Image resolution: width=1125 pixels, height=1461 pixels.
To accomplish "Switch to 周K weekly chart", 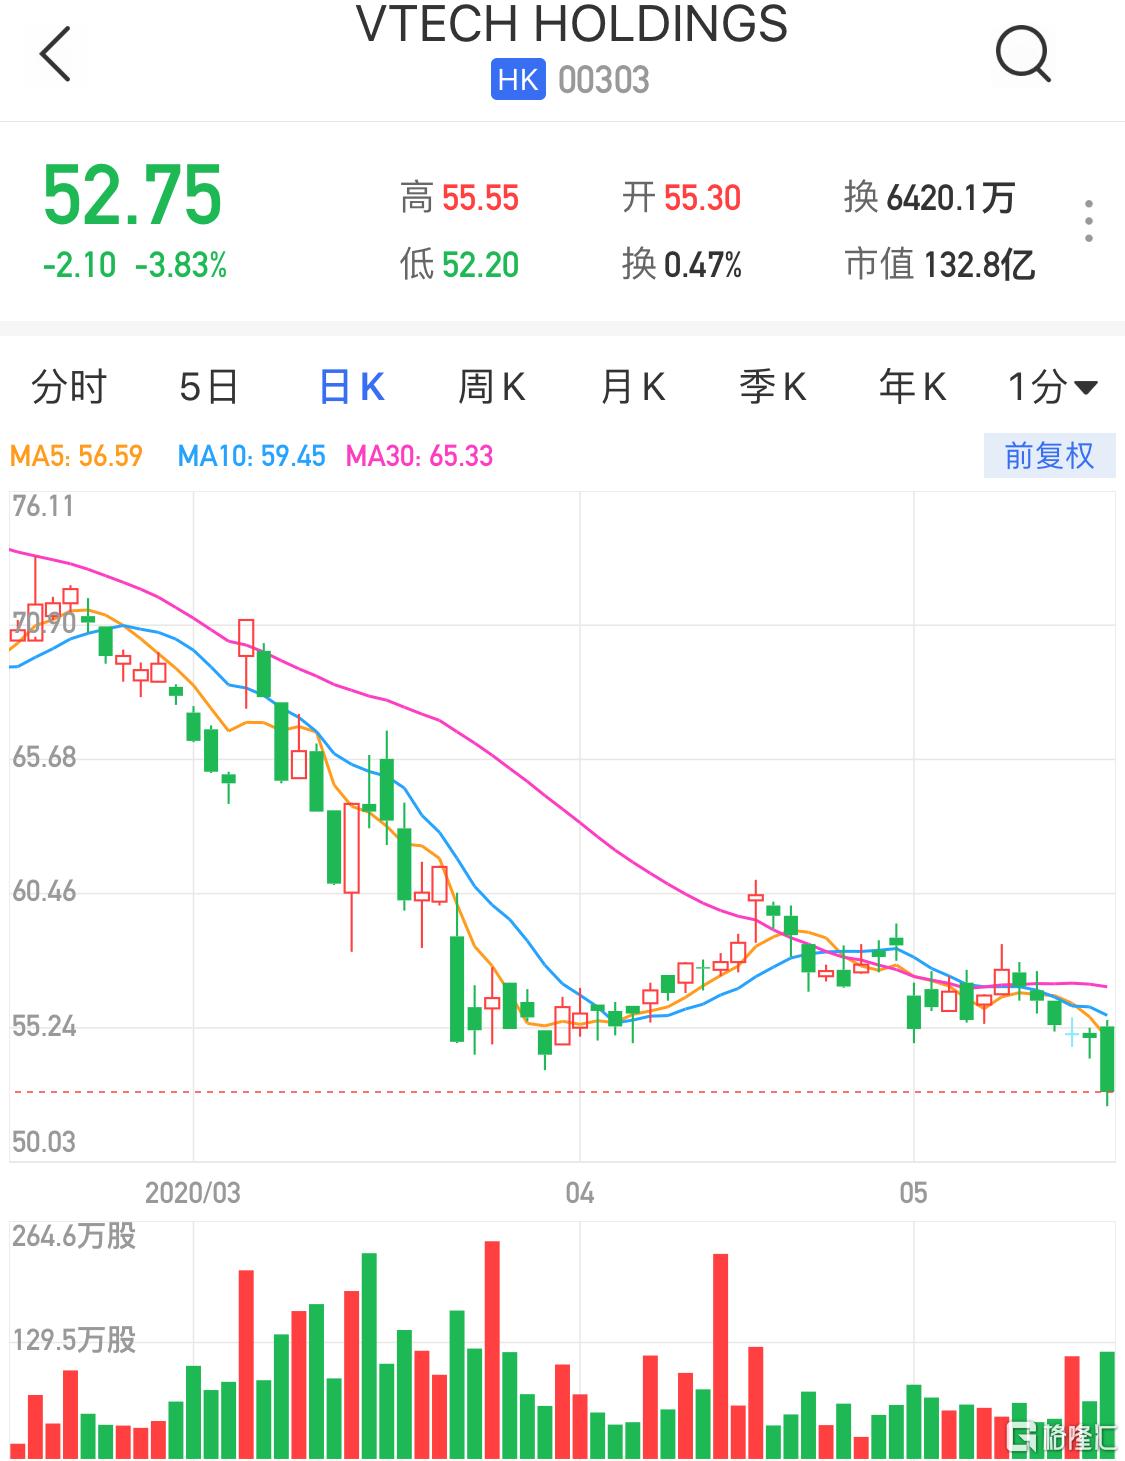I will pos(491,387).
